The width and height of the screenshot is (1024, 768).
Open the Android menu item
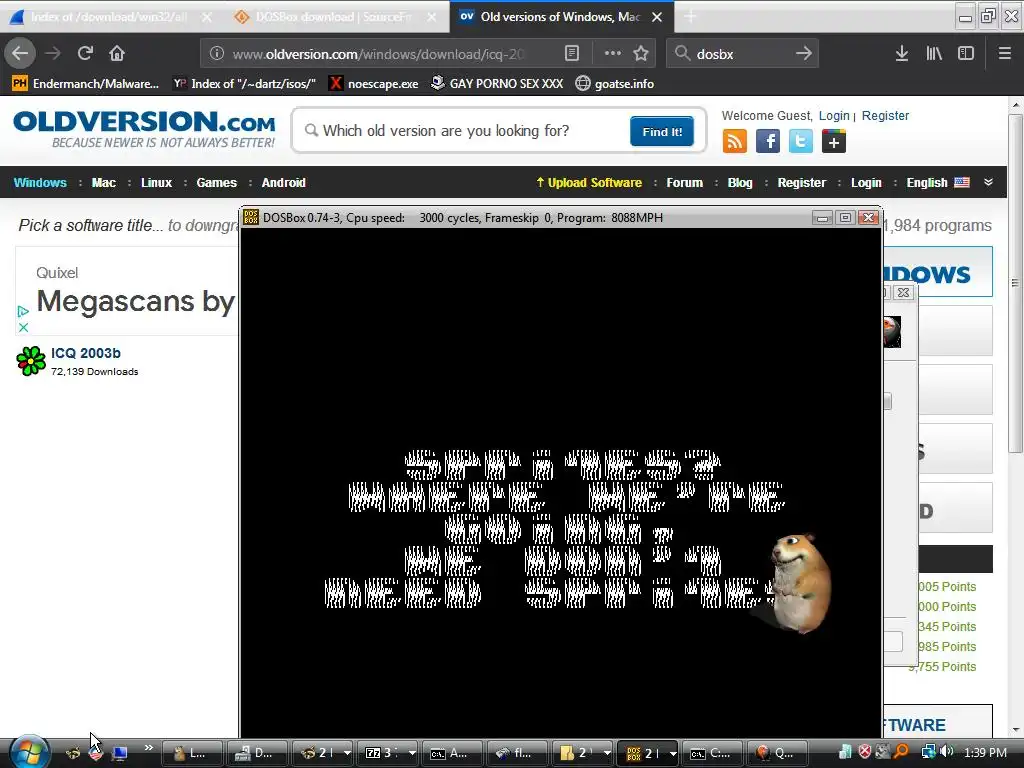[x=283, y=183]
